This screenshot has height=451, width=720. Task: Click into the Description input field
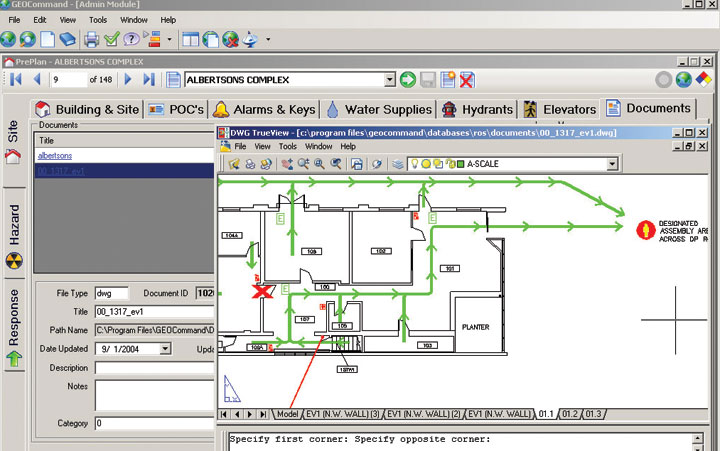click(x=155, y=367)
